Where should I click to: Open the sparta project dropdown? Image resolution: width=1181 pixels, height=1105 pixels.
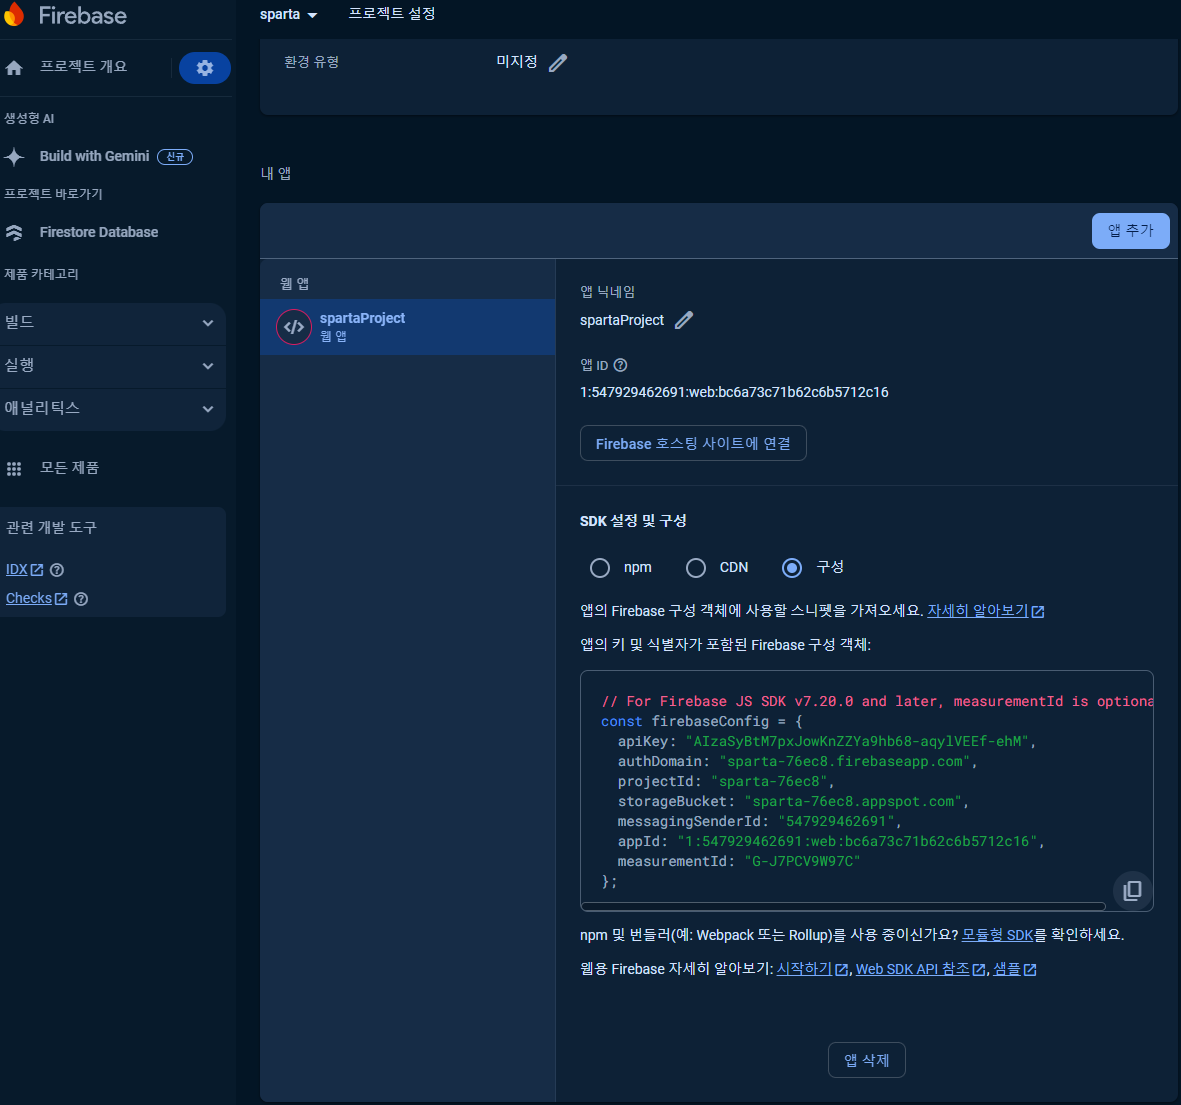pos(288,14)
